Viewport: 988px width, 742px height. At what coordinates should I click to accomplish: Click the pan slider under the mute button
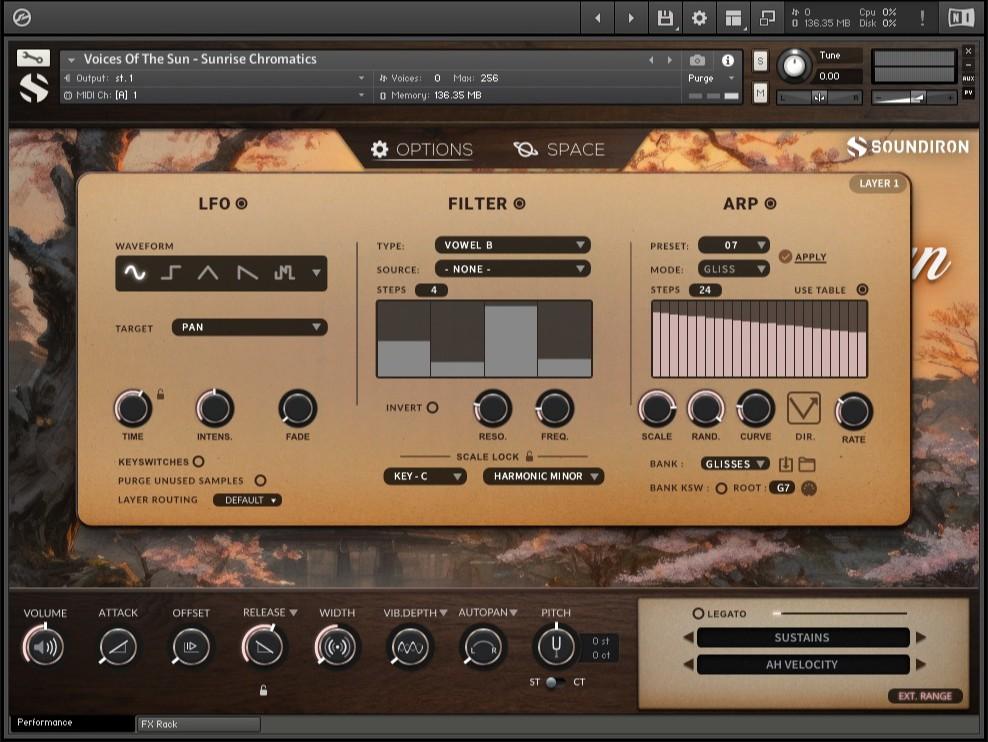tap(819, 96)
